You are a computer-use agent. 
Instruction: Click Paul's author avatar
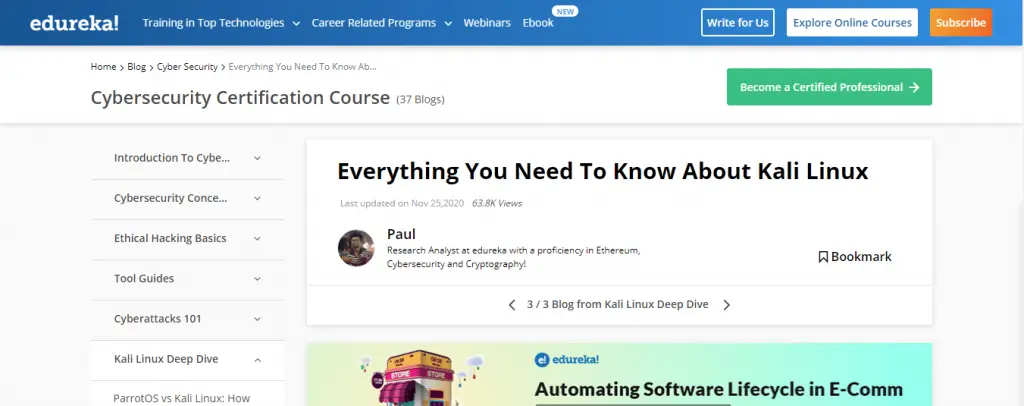(x=356, y=249)
